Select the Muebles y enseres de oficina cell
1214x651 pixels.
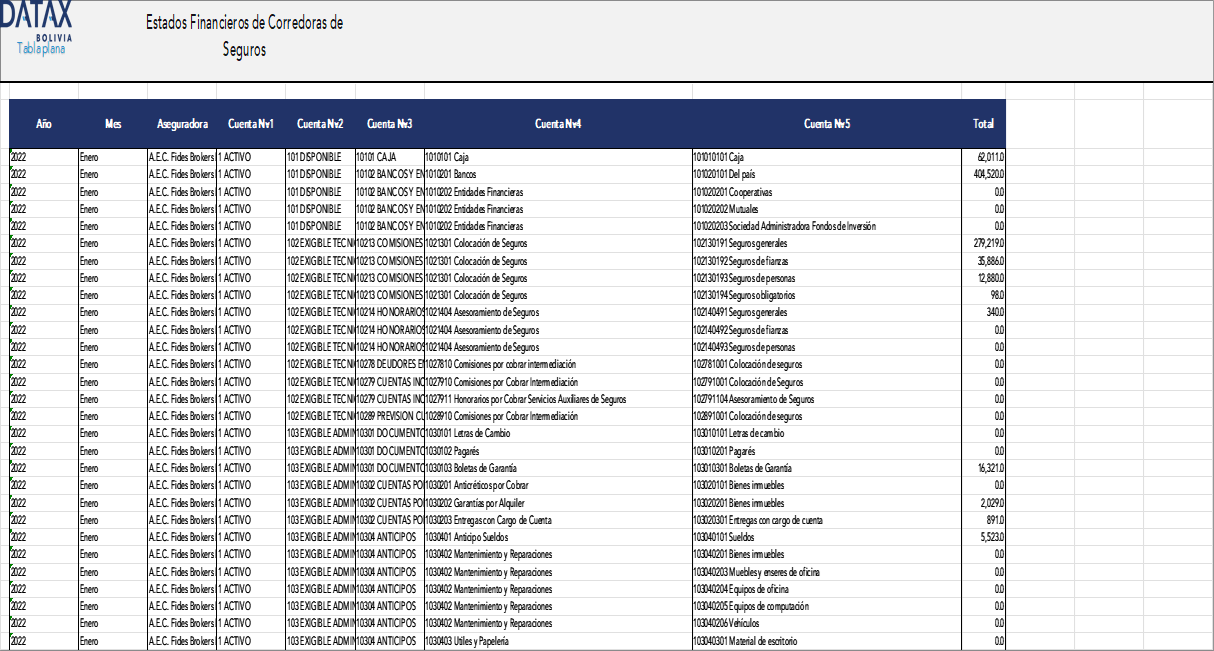[827, 572]
